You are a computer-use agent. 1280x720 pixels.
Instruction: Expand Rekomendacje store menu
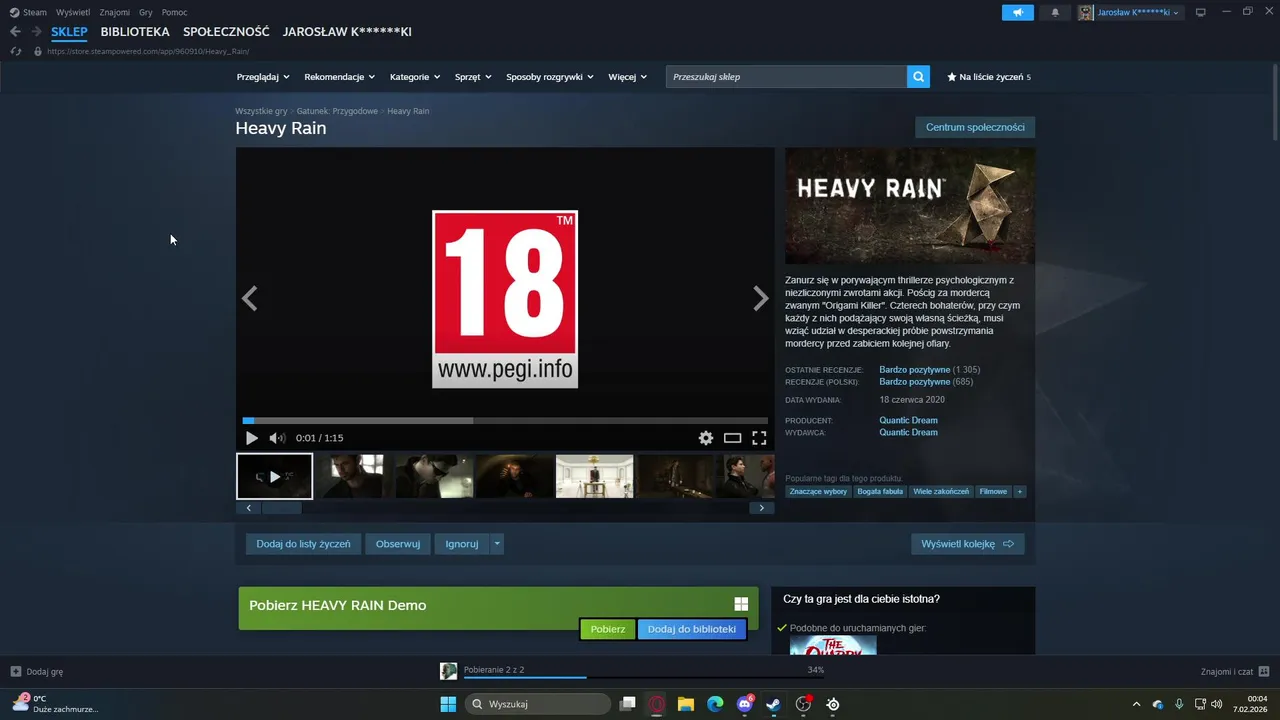(340, 76)
